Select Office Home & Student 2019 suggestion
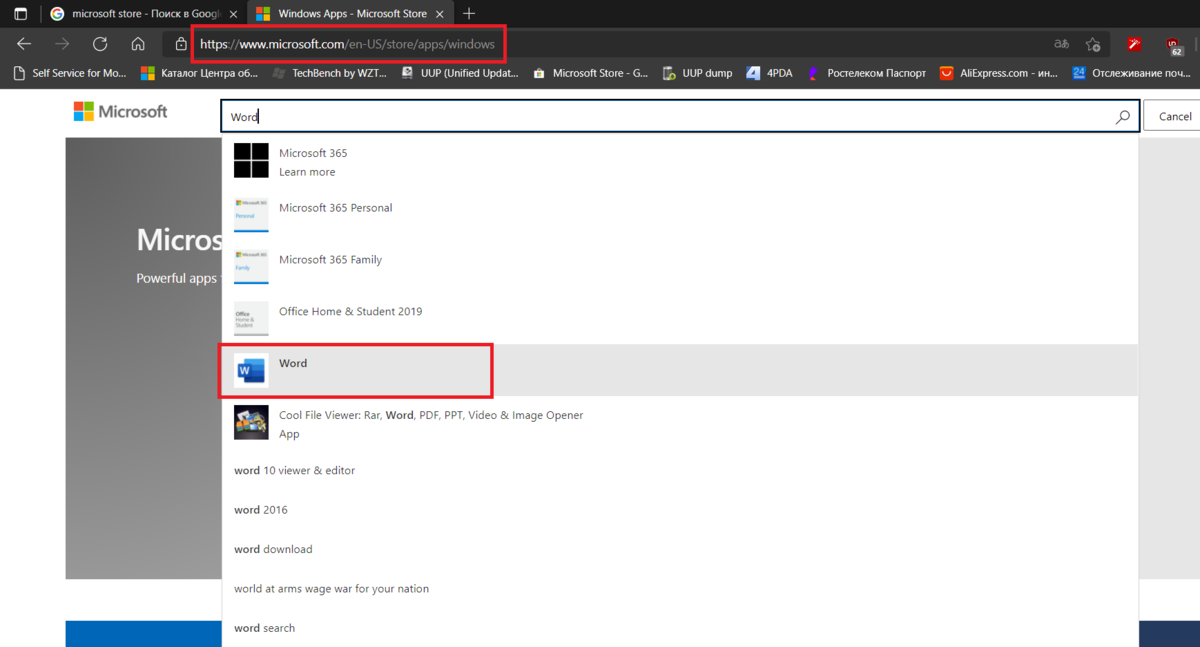The height and width of the screenshot is (647, 1200). [x=679, y=317]
